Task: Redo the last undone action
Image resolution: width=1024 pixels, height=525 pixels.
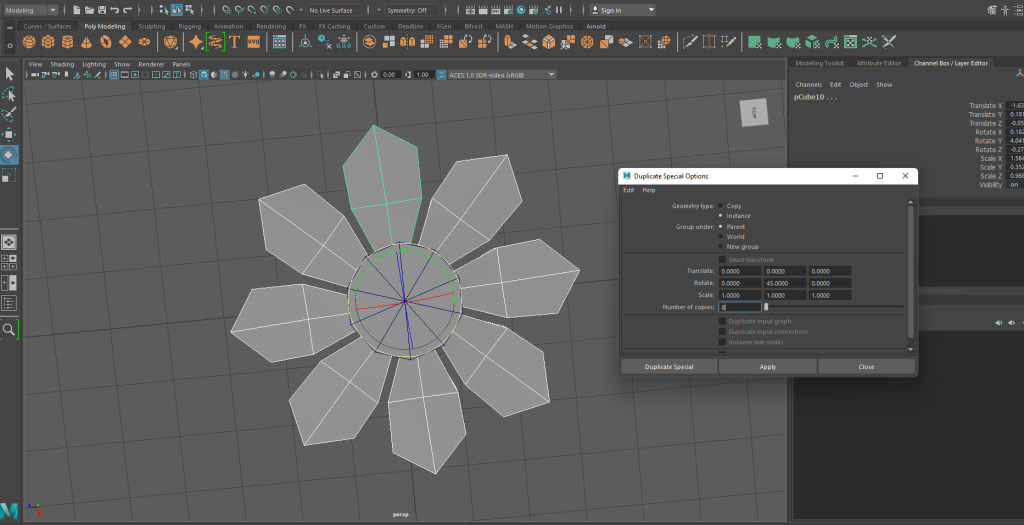Action: tap(127, 10)
